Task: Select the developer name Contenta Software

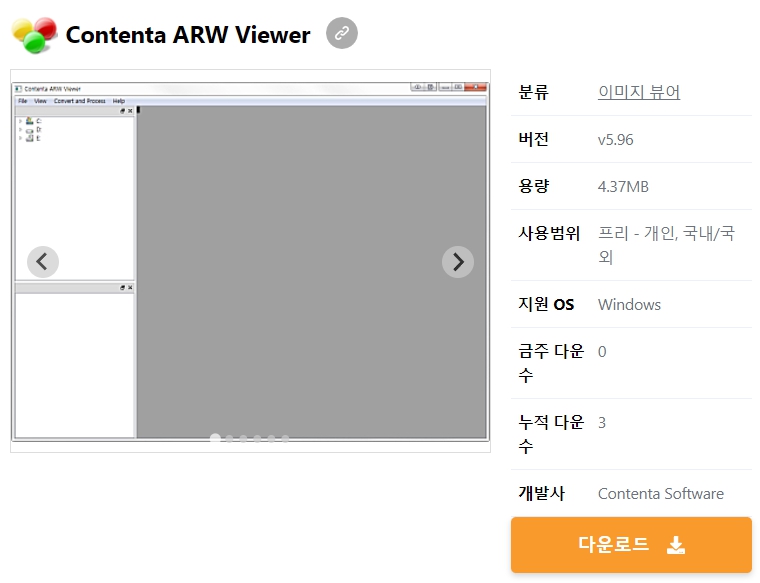Action: click(x=661, y=494)
